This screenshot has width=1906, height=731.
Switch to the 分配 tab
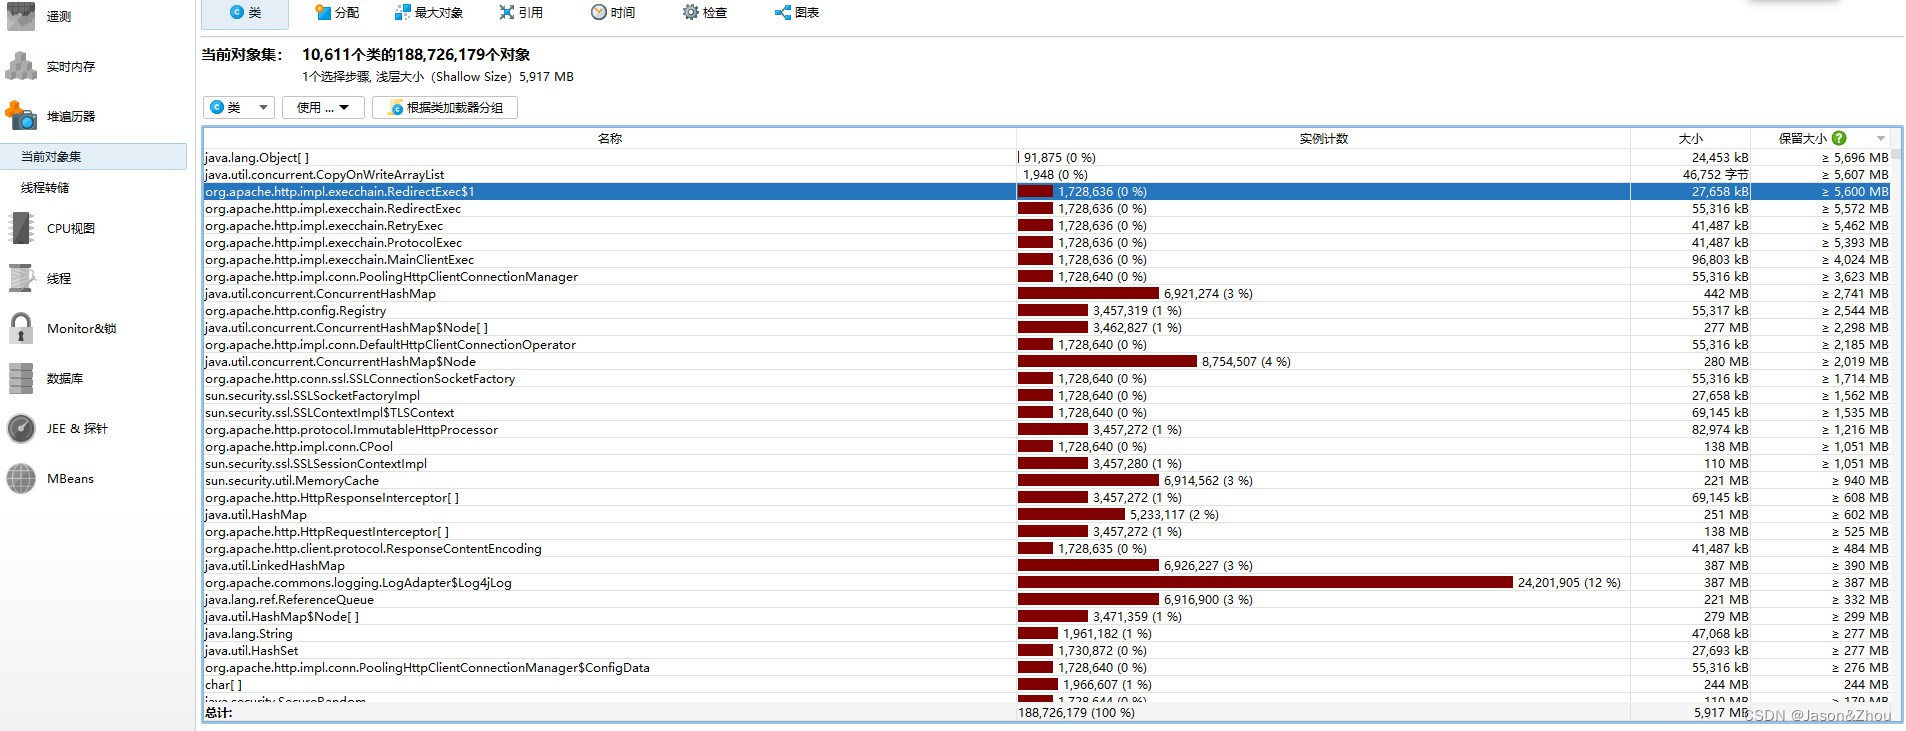pos(337,13)
